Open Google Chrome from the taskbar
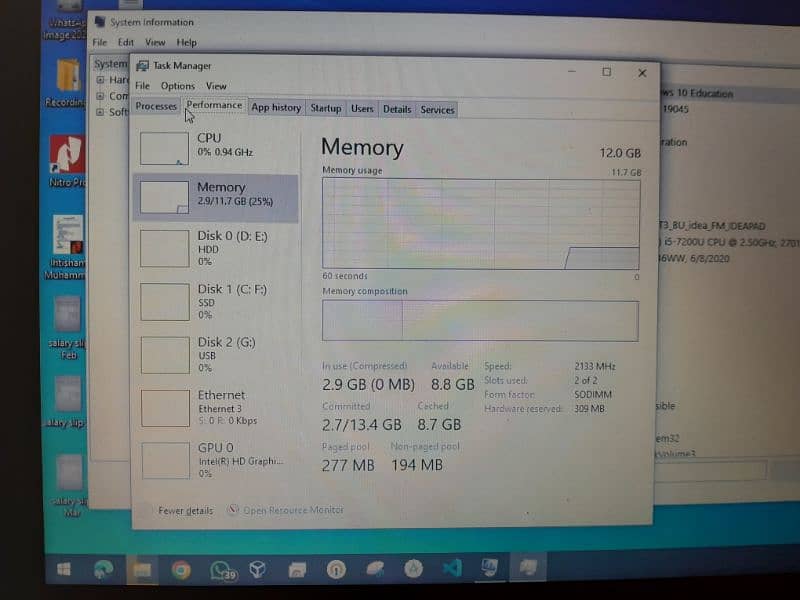 coord(181,569)
